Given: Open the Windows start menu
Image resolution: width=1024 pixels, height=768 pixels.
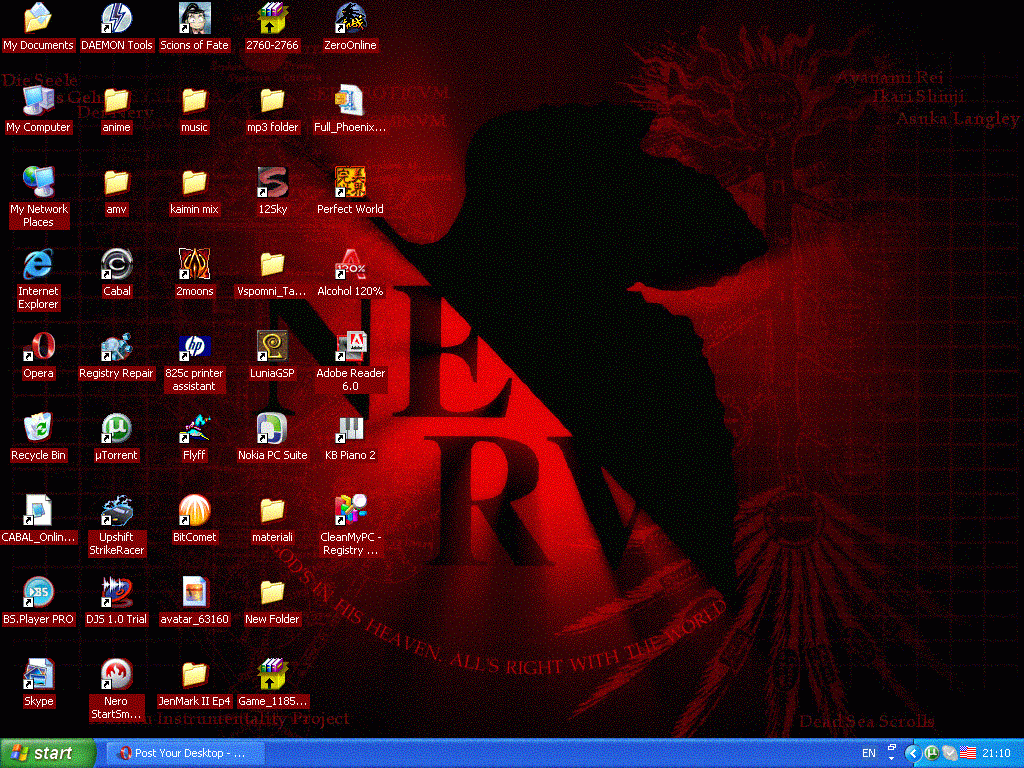Looking at the screenshot, I should coord(47,753).
